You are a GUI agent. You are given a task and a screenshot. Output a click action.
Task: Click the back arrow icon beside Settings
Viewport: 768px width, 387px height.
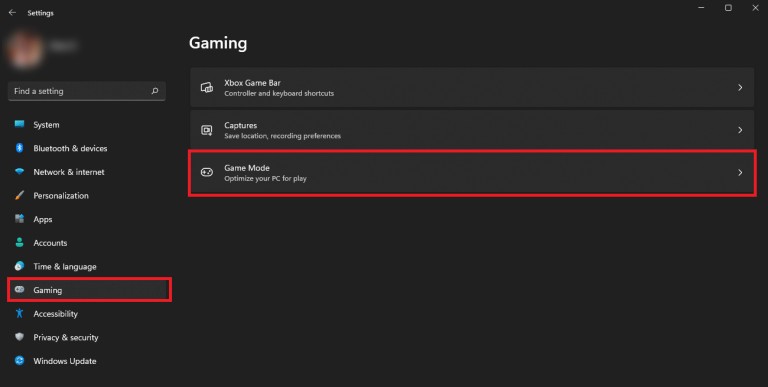pyautogui.click(x=12, y=13)
